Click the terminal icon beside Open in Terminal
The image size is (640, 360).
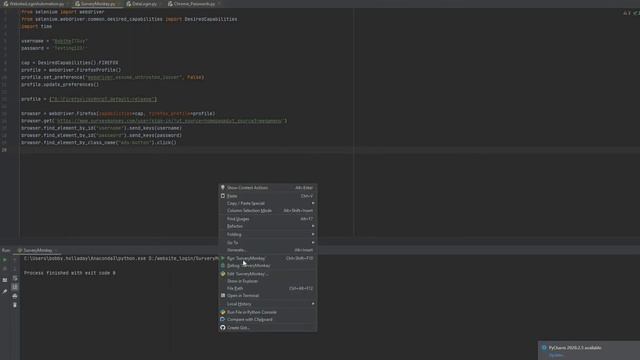223,296
